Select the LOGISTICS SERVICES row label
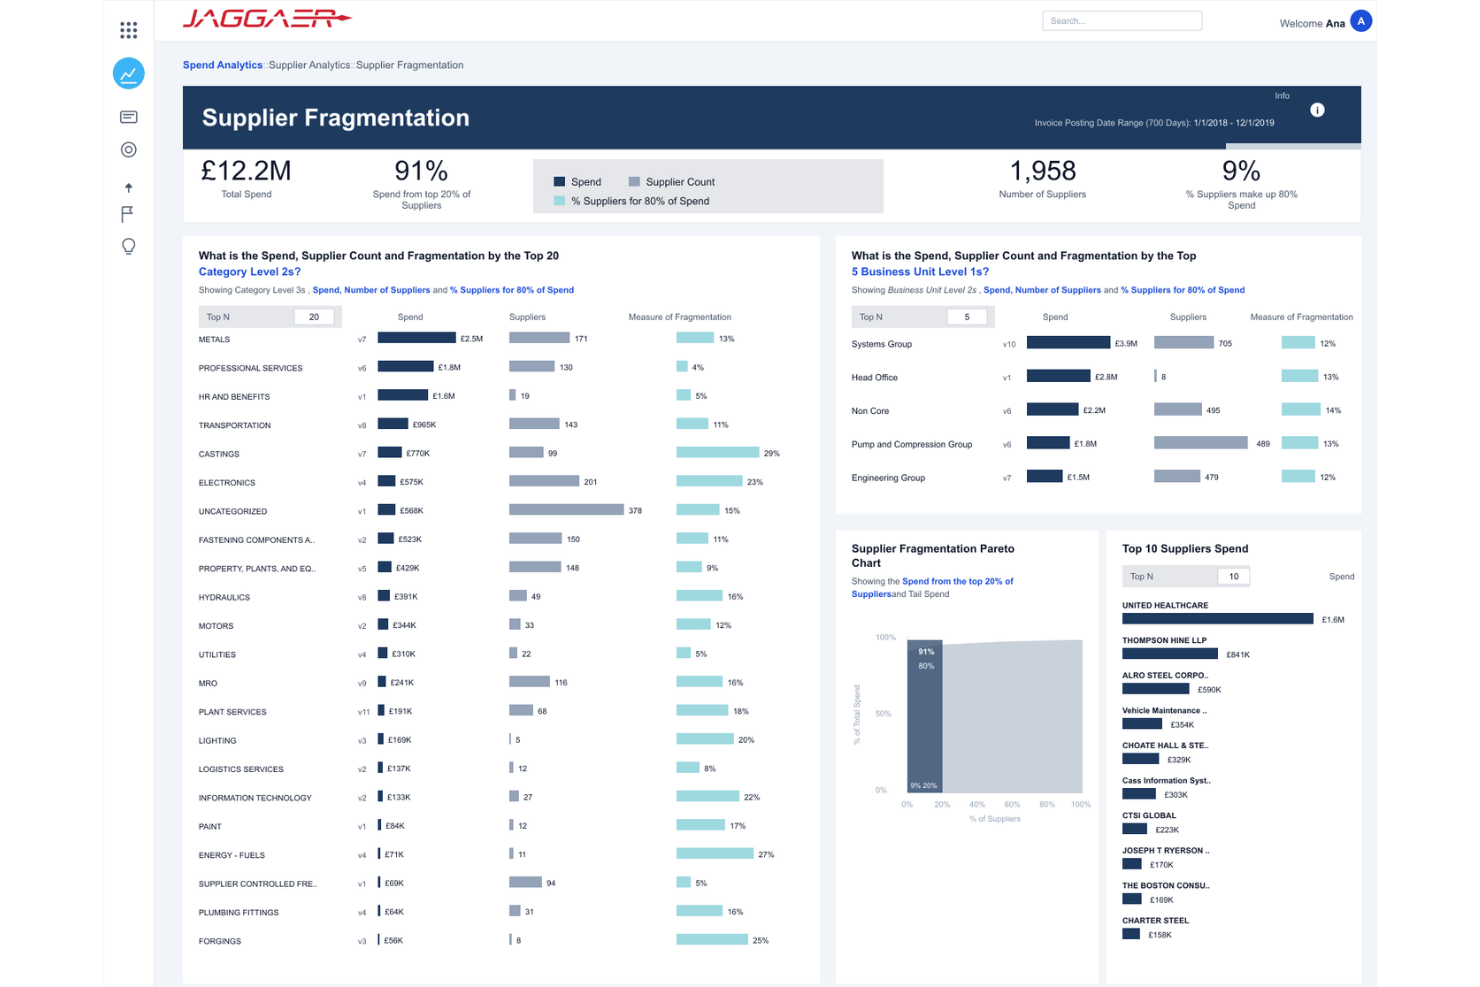 [x=241, y=770]
